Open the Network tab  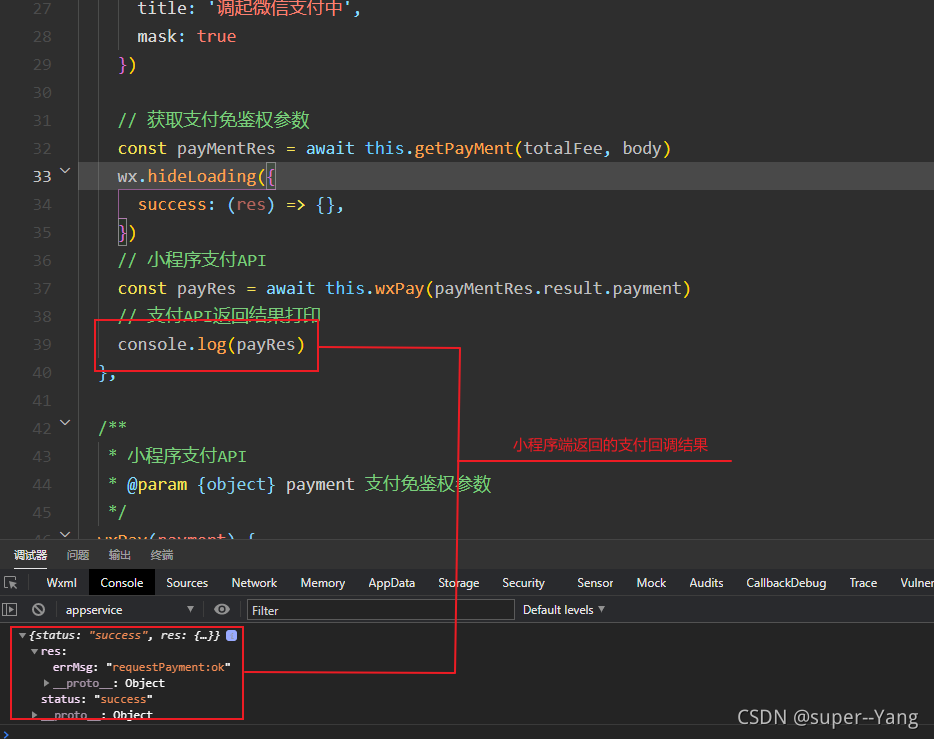(x=254, y=583)
